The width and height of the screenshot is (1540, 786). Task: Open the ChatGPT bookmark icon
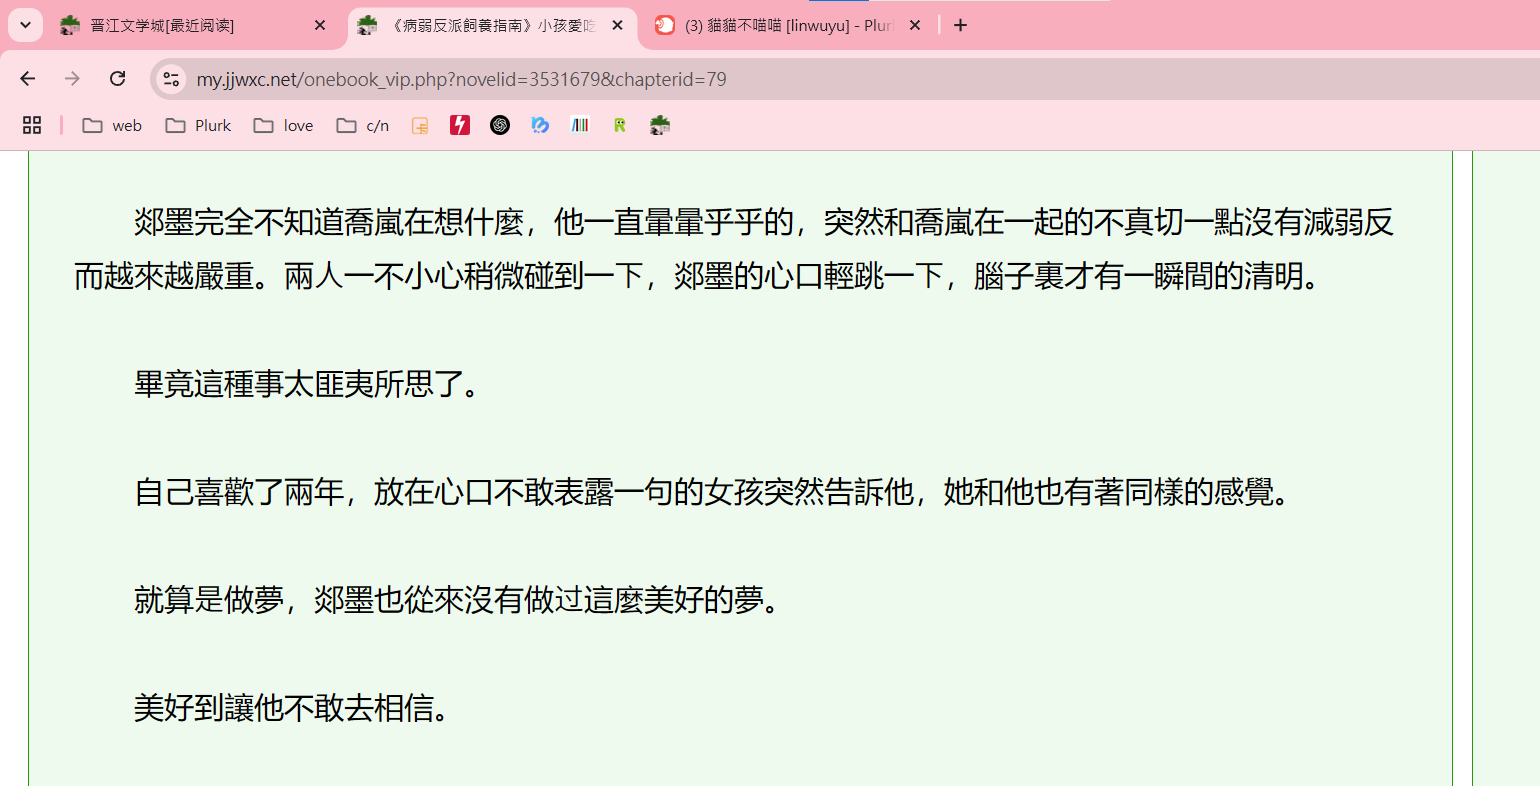[500, 125]
